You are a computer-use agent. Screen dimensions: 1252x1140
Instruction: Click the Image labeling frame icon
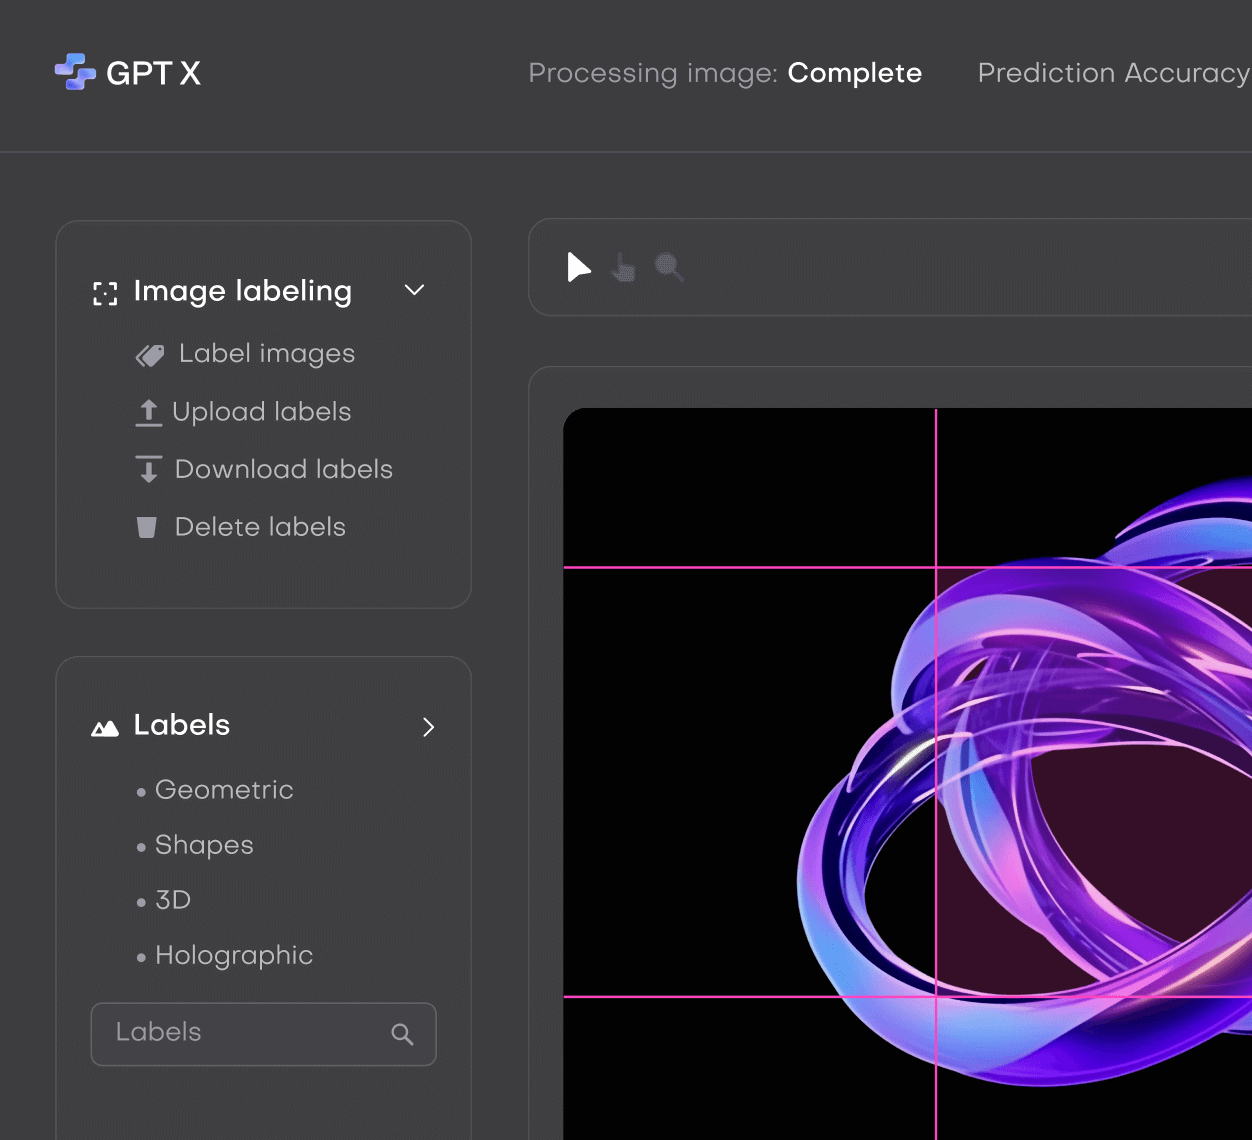(x=104, y=292)
